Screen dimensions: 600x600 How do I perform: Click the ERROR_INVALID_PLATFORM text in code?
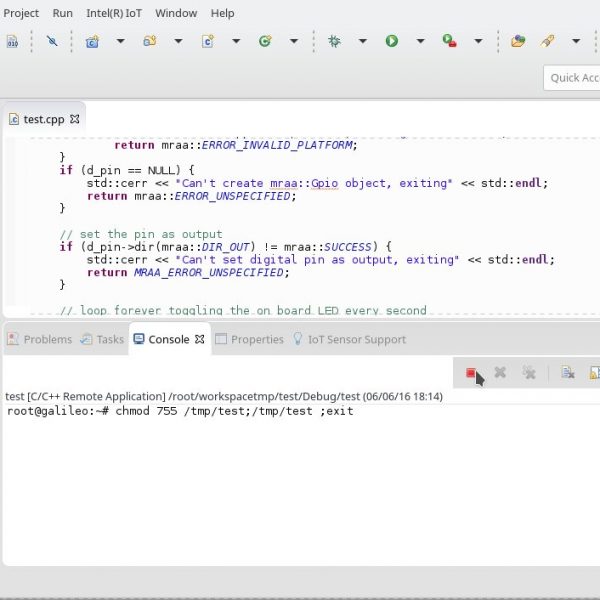[277, 145]
